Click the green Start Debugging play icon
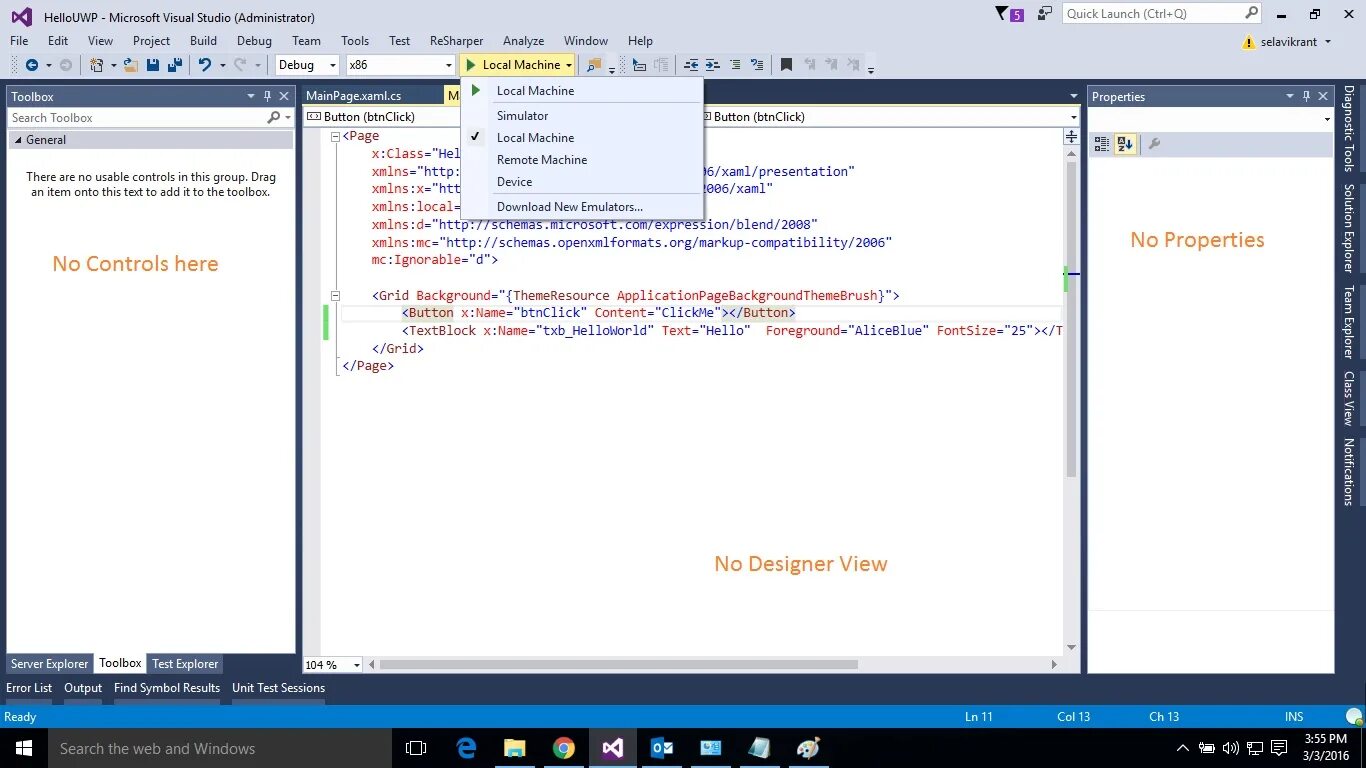 471,65
